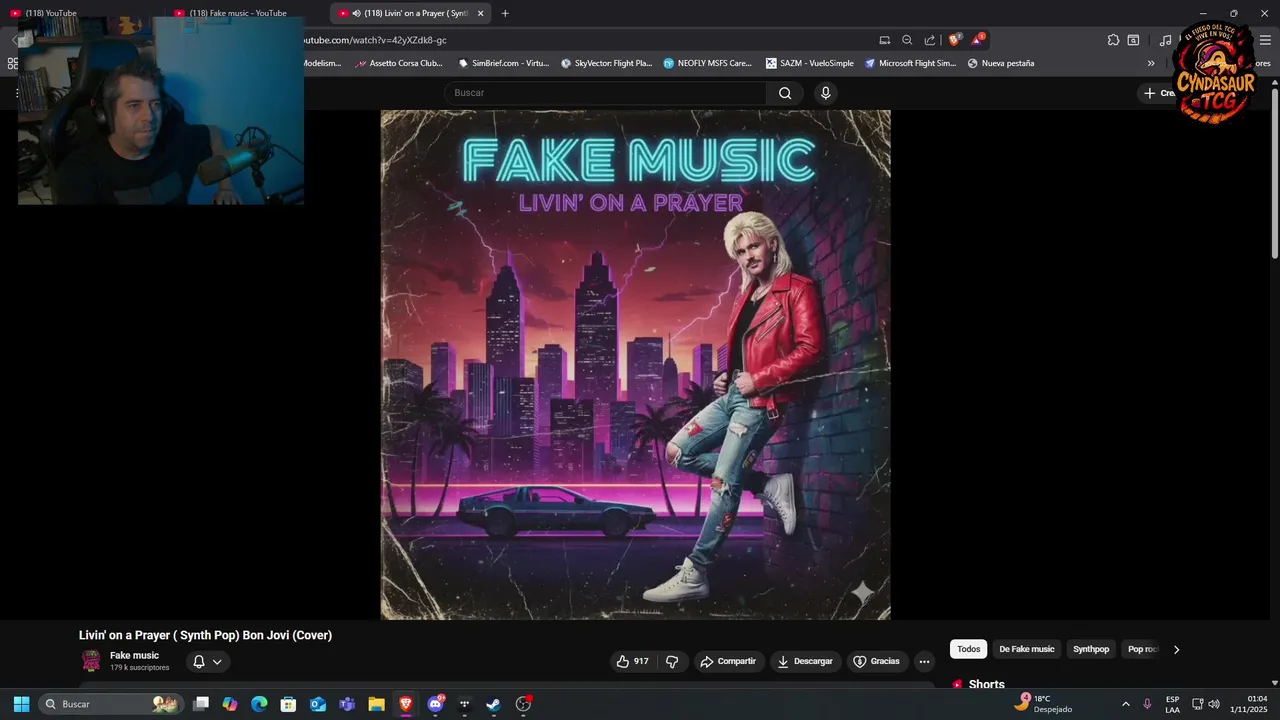Click the system tray microphone icon

[1147, 704]
